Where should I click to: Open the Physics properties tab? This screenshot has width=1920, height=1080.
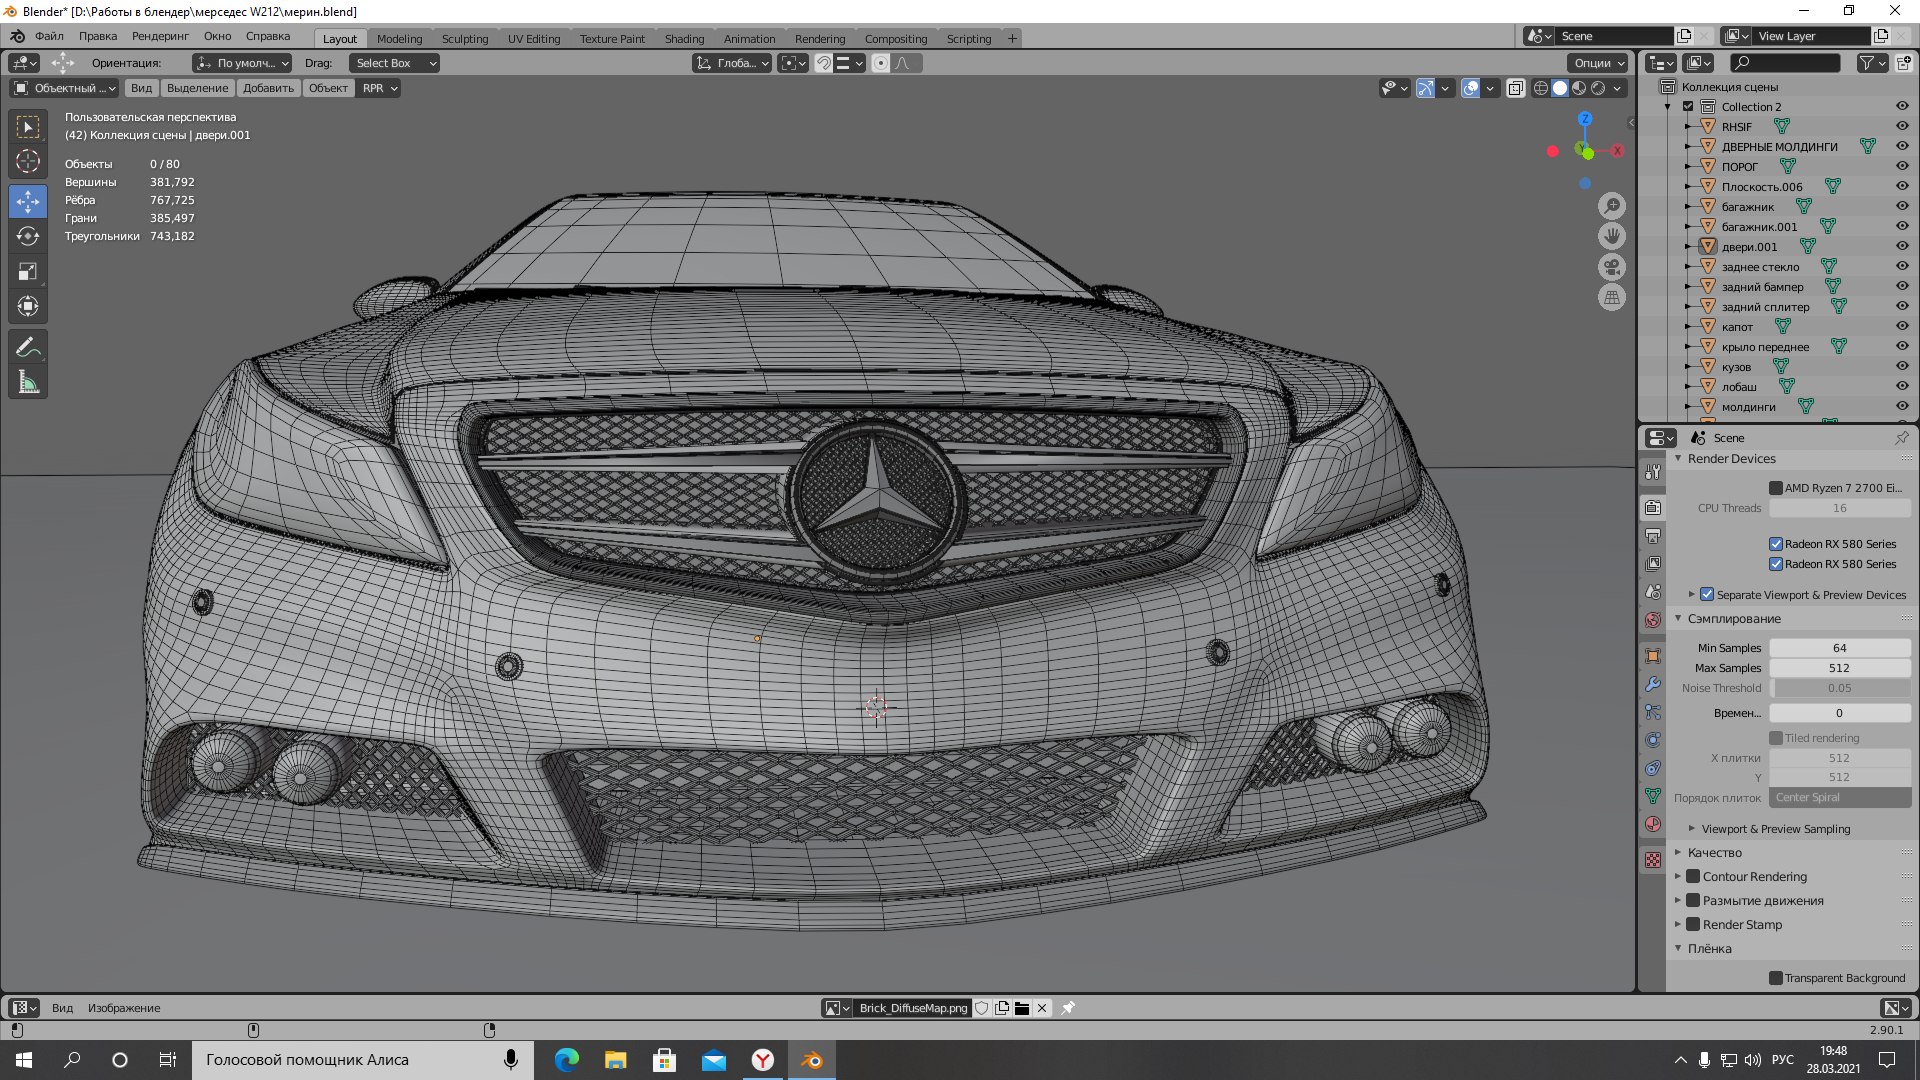(x=1653, y=740)
